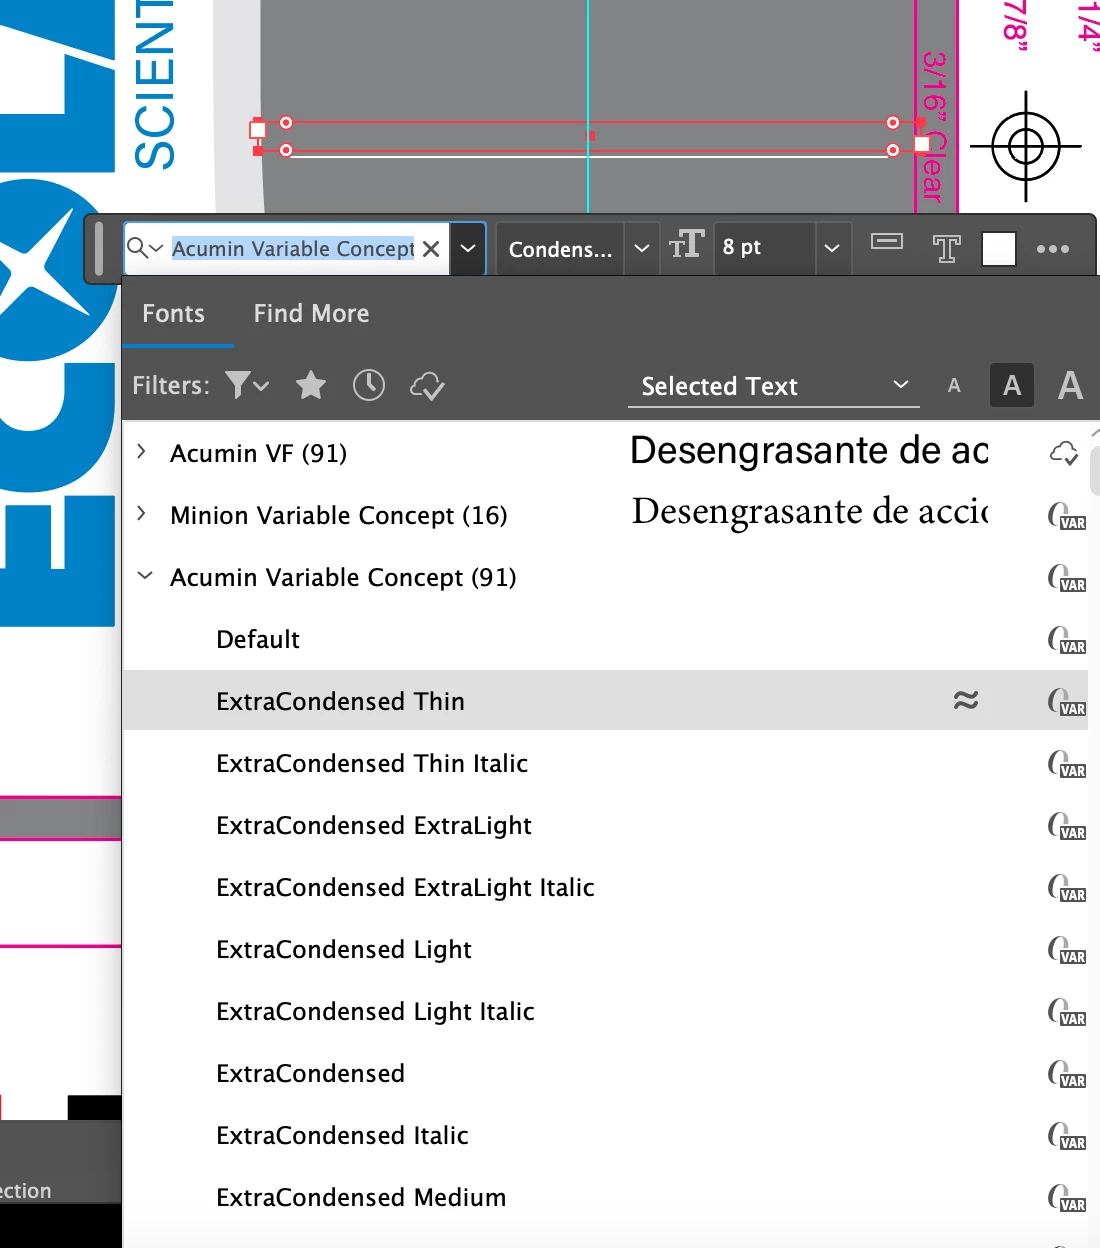Toggle show favorite fonts star filter
This screenshot has height=1248, width=1100.
point(311,385)
